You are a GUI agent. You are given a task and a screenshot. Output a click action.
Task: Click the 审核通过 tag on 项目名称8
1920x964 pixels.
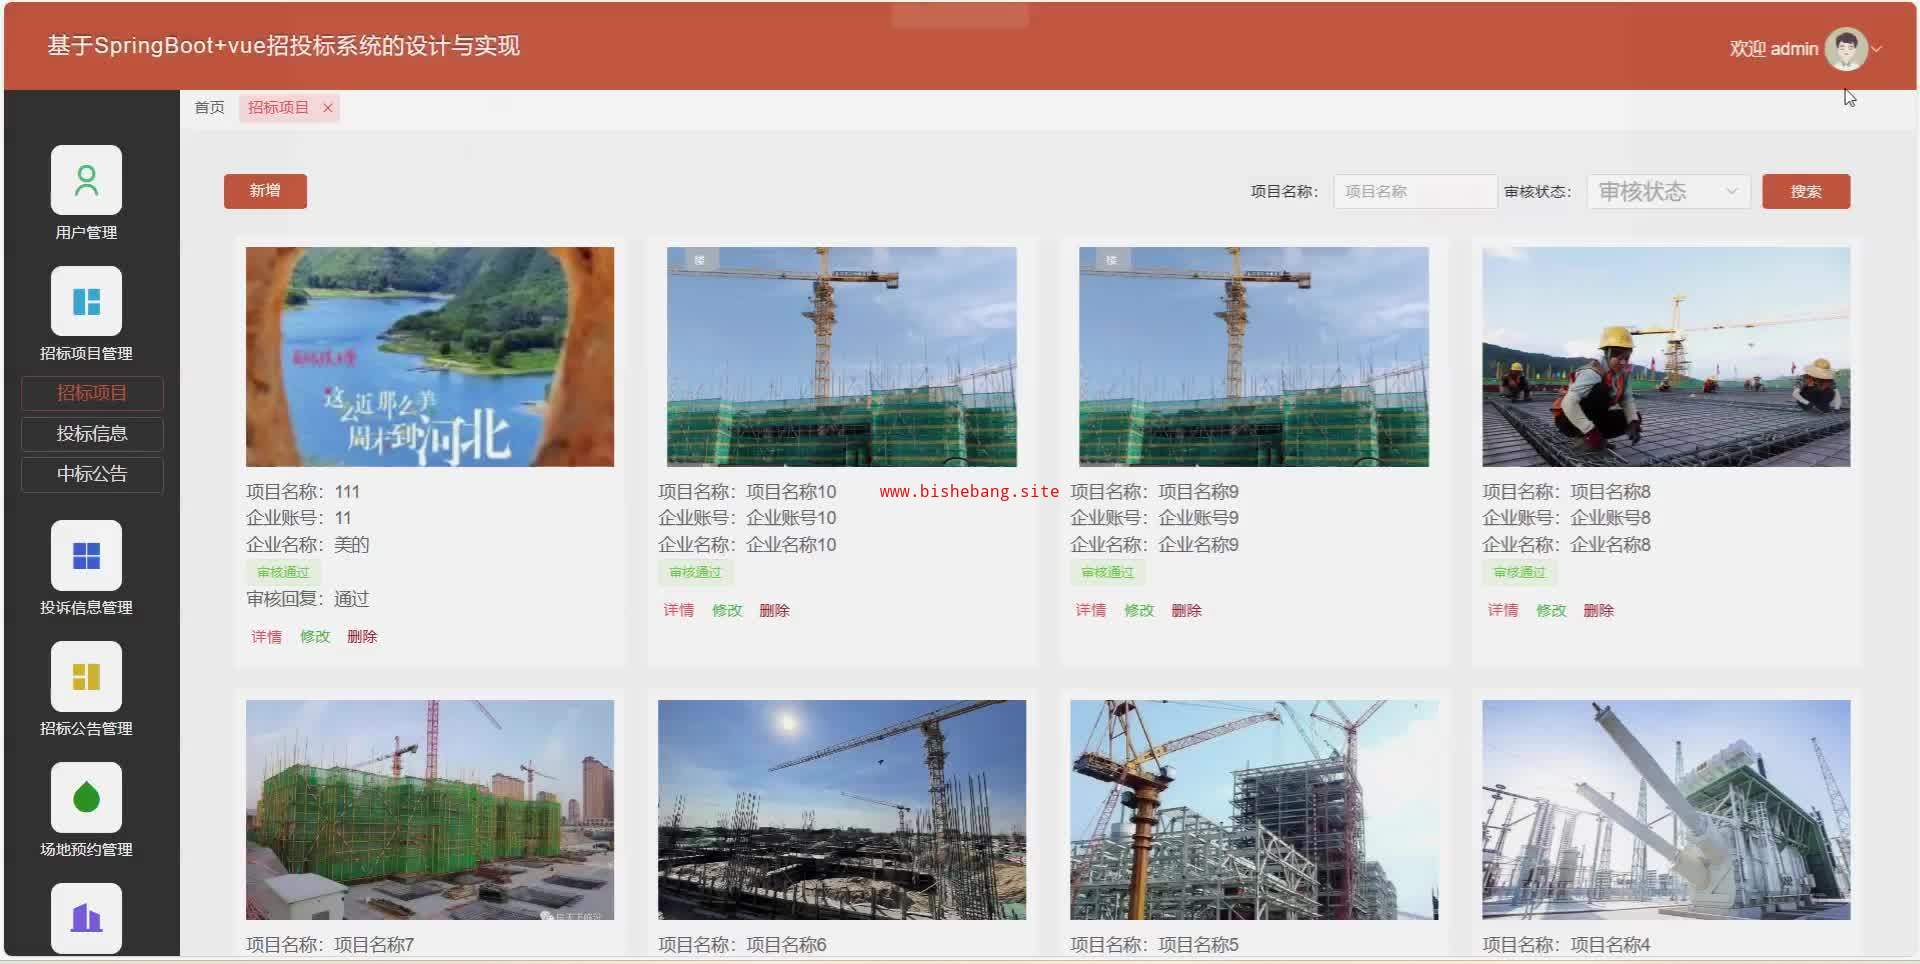(x=1519, y=572)
